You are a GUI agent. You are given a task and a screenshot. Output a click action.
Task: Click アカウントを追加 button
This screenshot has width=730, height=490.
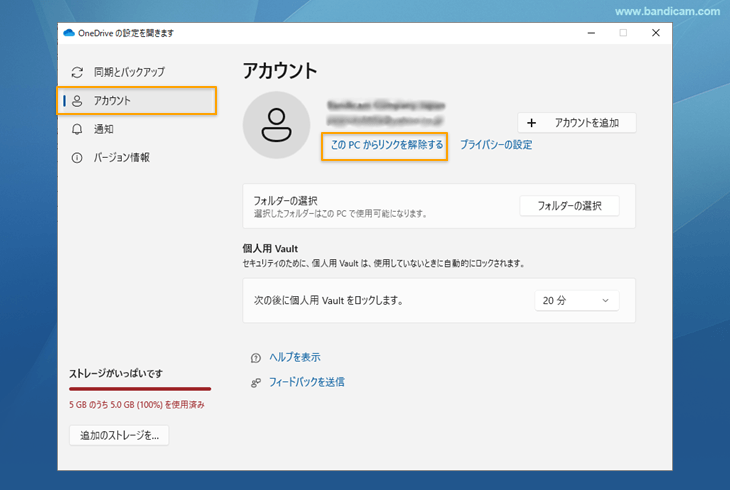tap(577, 123)
